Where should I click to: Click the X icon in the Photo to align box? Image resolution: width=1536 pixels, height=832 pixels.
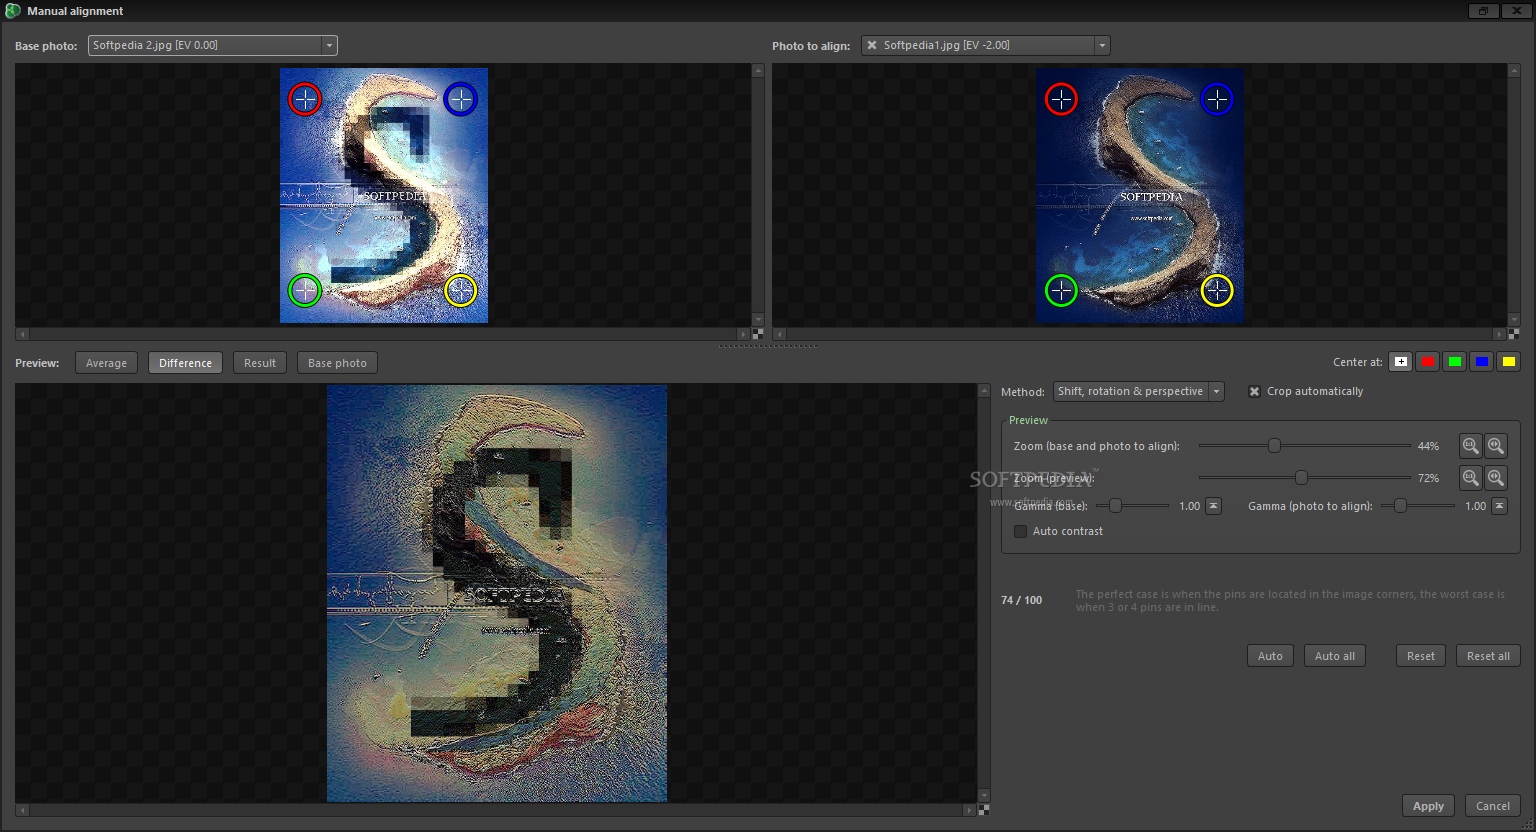tap(872, 45)
